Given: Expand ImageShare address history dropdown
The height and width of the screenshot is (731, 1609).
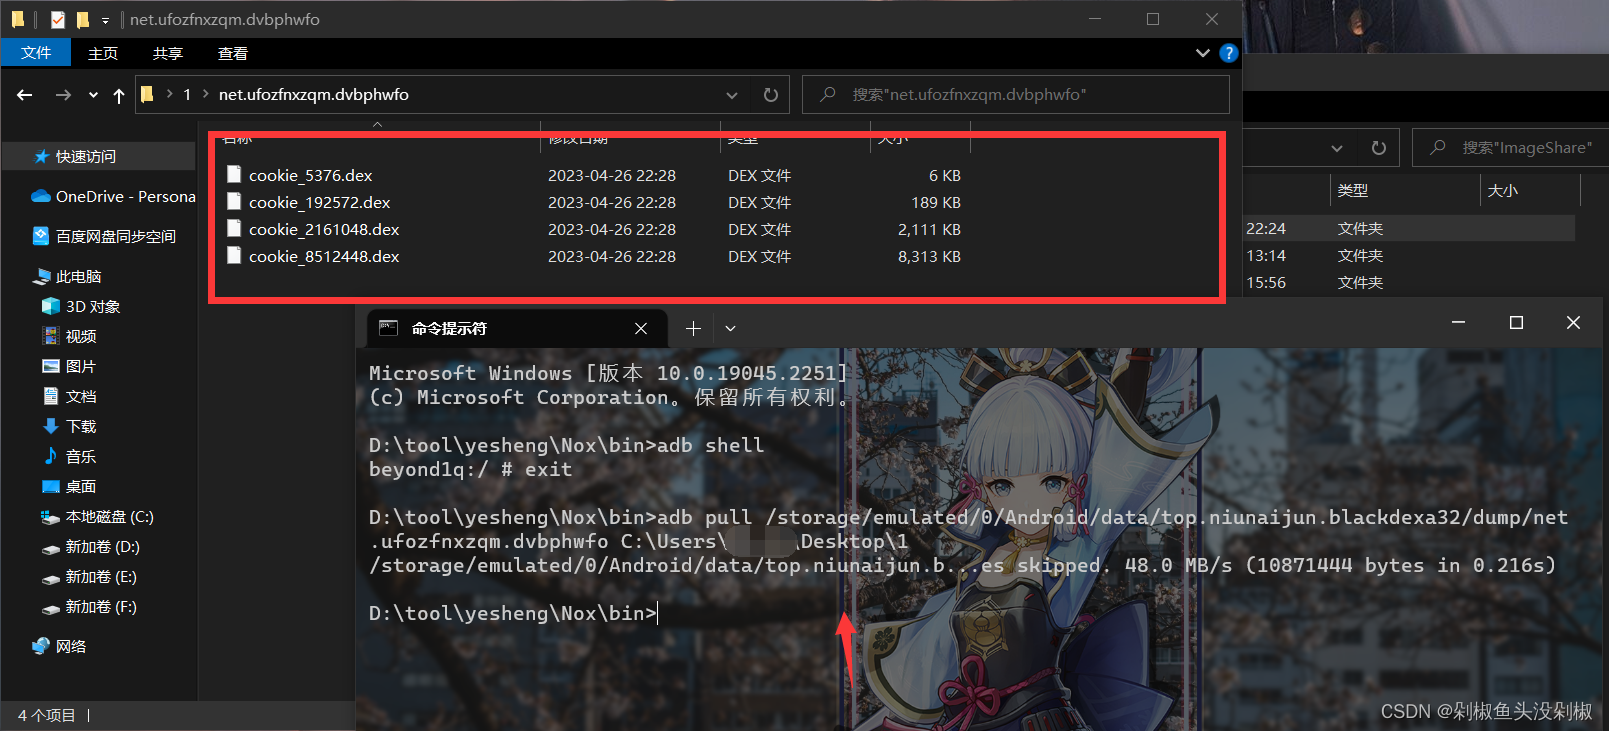Looking at the screenshot, I should (x=1337, y=148).
